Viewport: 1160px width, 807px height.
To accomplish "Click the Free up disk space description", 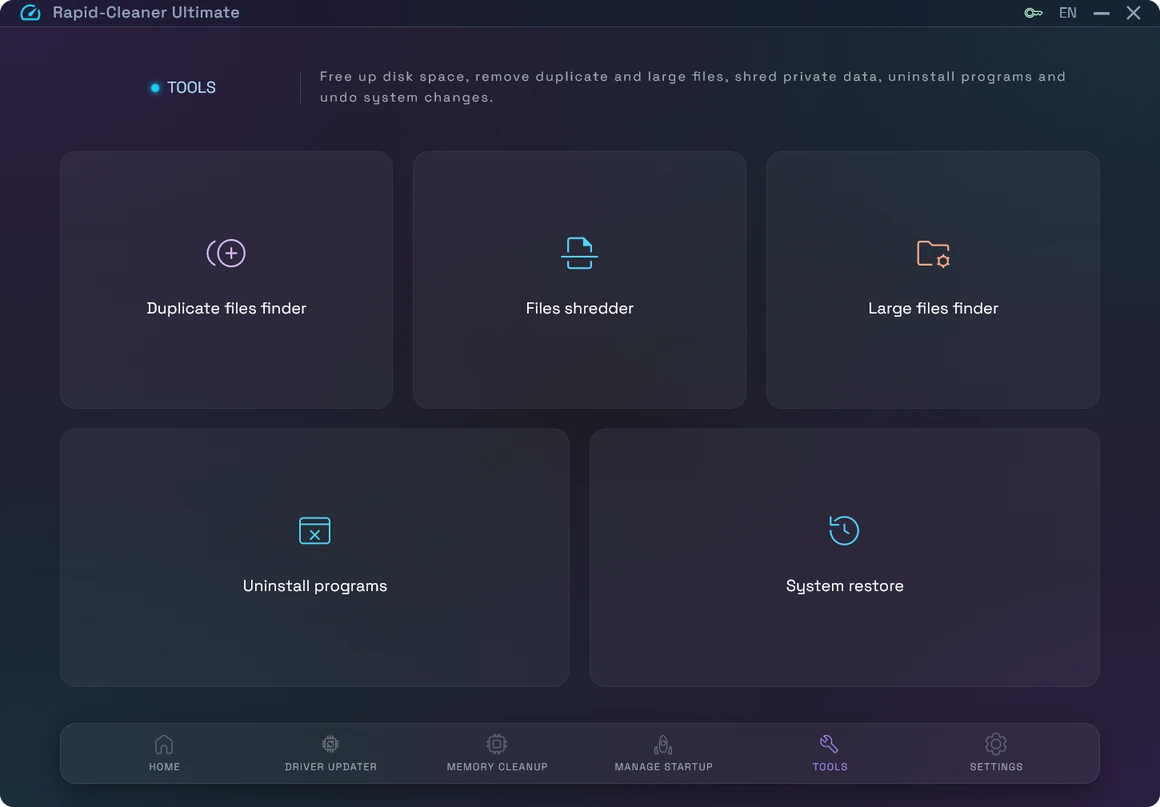I will [692, 87].
